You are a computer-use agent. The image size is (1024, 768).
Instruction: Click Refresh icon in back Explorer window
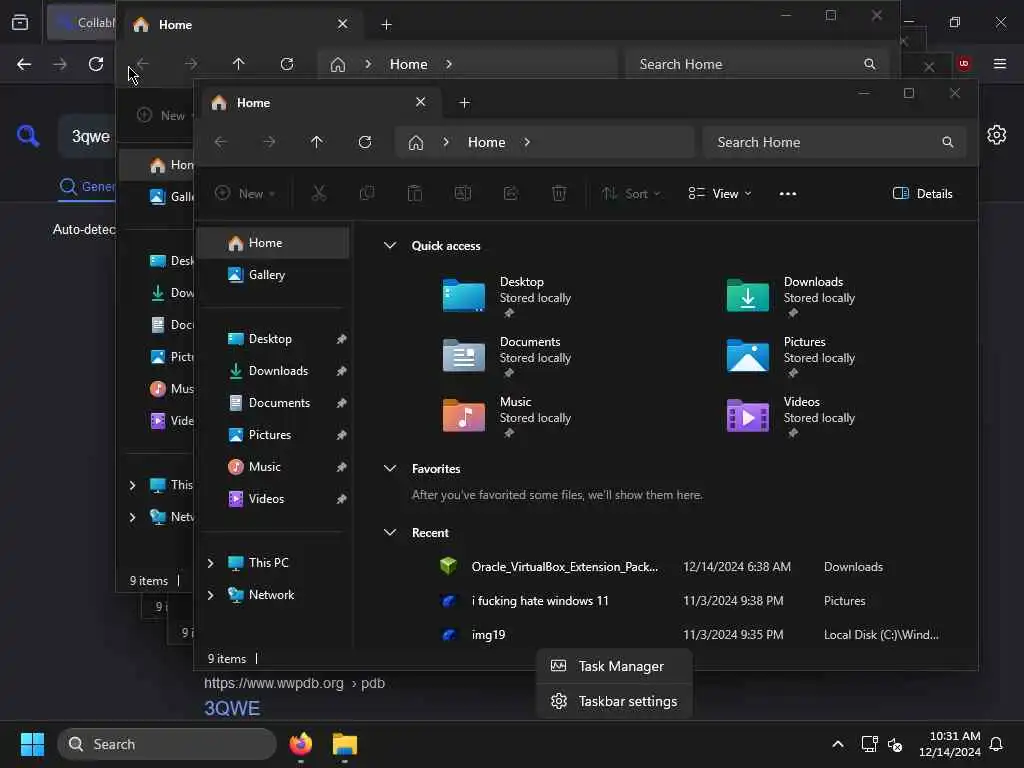click(287, 64)
